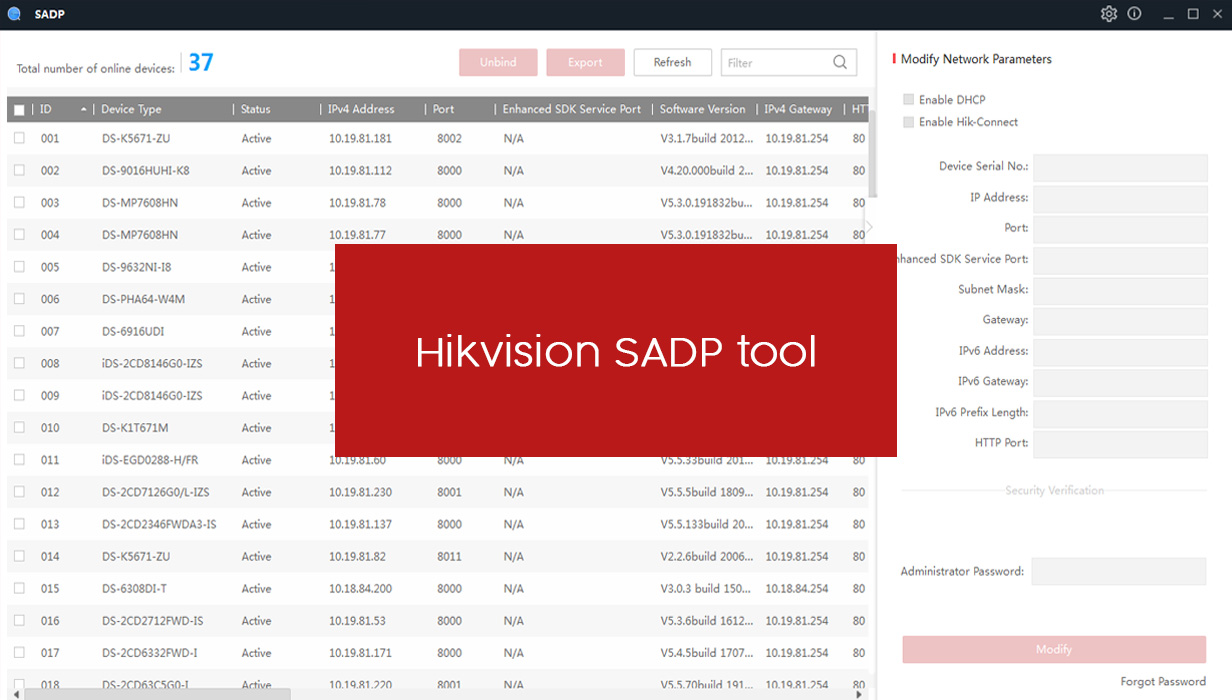The height and width of the screenshot is (700, 1232).
Task: Minimize the SADP window
Action: 1167,14
